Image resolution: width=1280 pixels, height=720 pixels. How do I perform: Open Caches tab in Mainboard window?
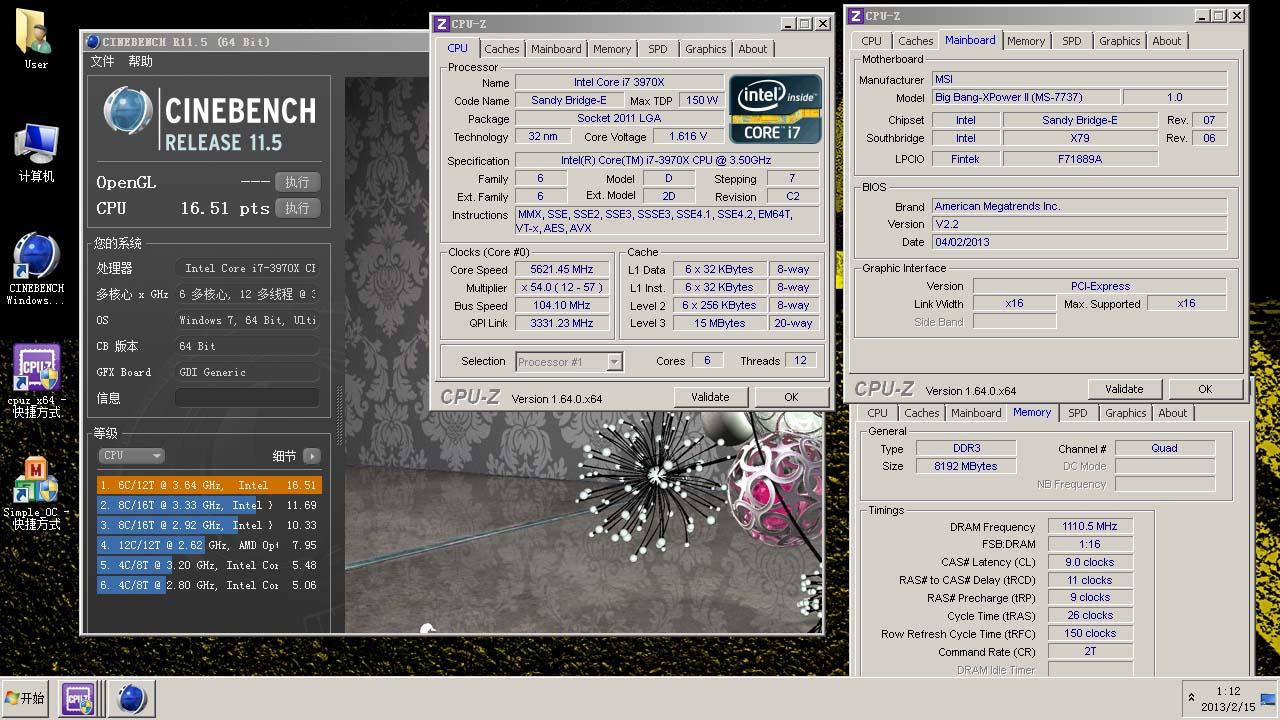(x=915, y=41)
